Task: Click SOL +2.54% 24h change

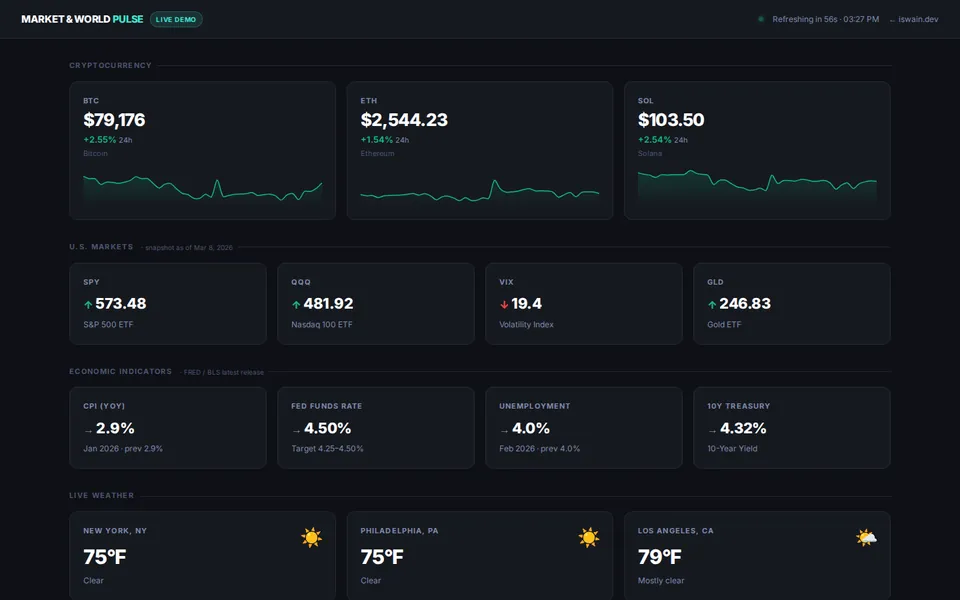Action: pyautogui.click(x=662, y=140)
